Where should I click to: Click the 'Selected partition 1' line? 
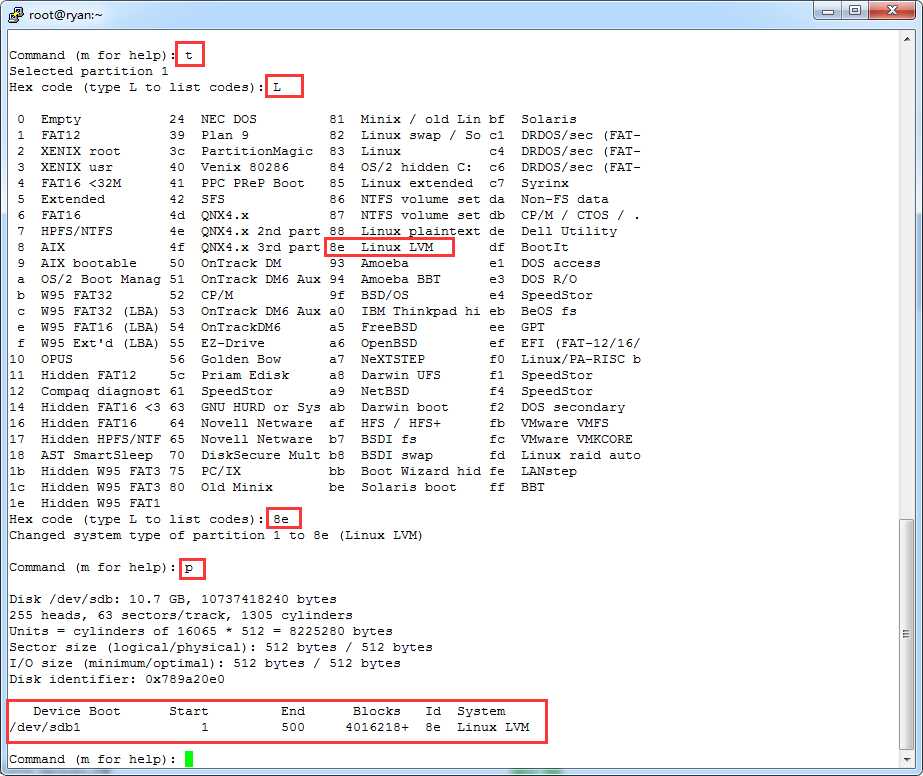click(x=89, y=71)
